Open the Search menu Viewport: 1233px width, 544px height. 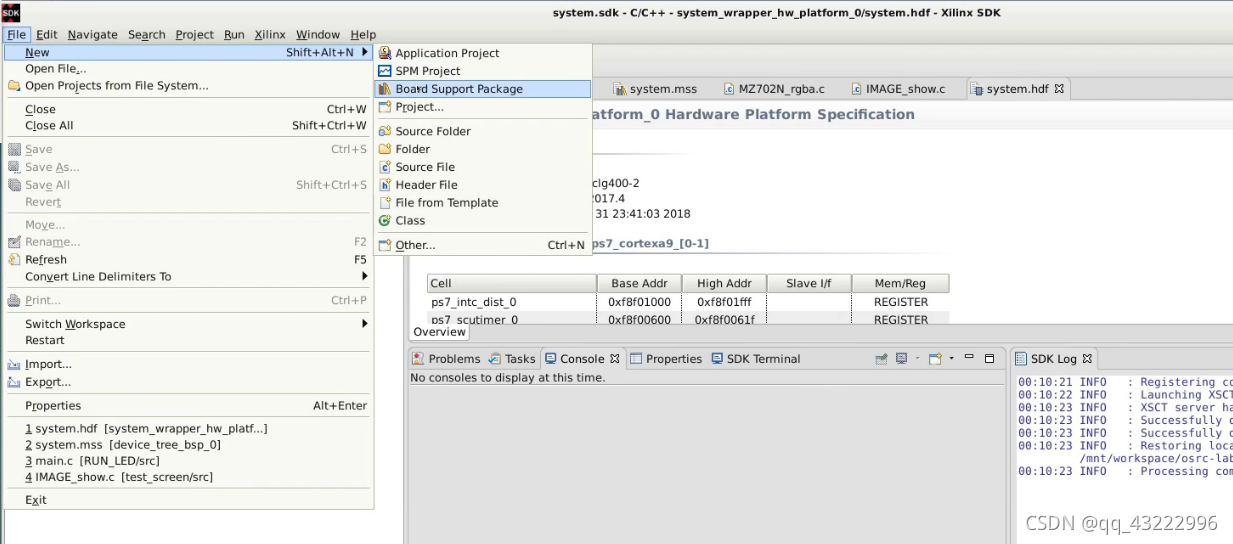(x=147, y=34)
